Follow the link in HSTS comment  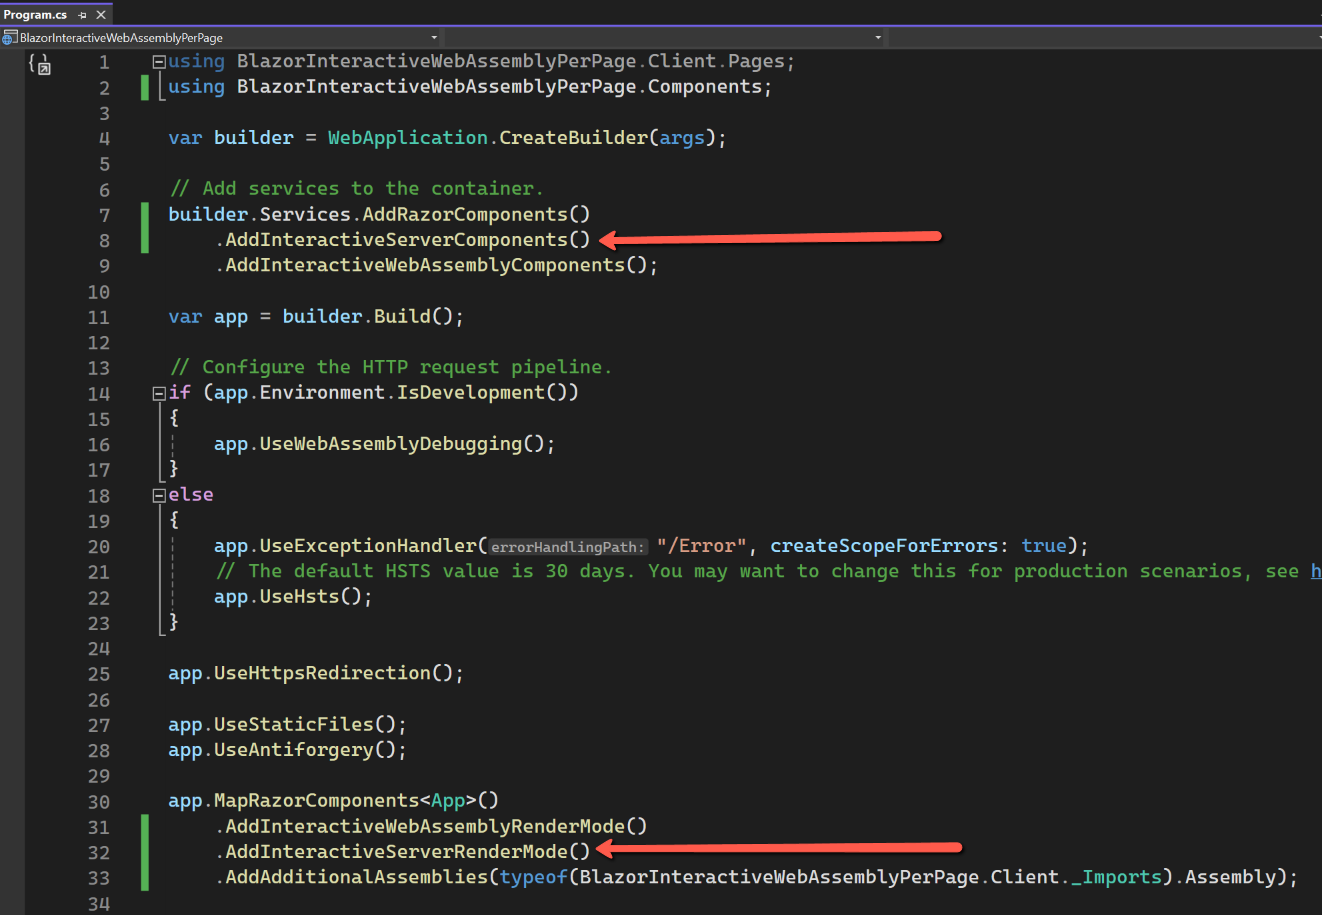point(1315,571)
